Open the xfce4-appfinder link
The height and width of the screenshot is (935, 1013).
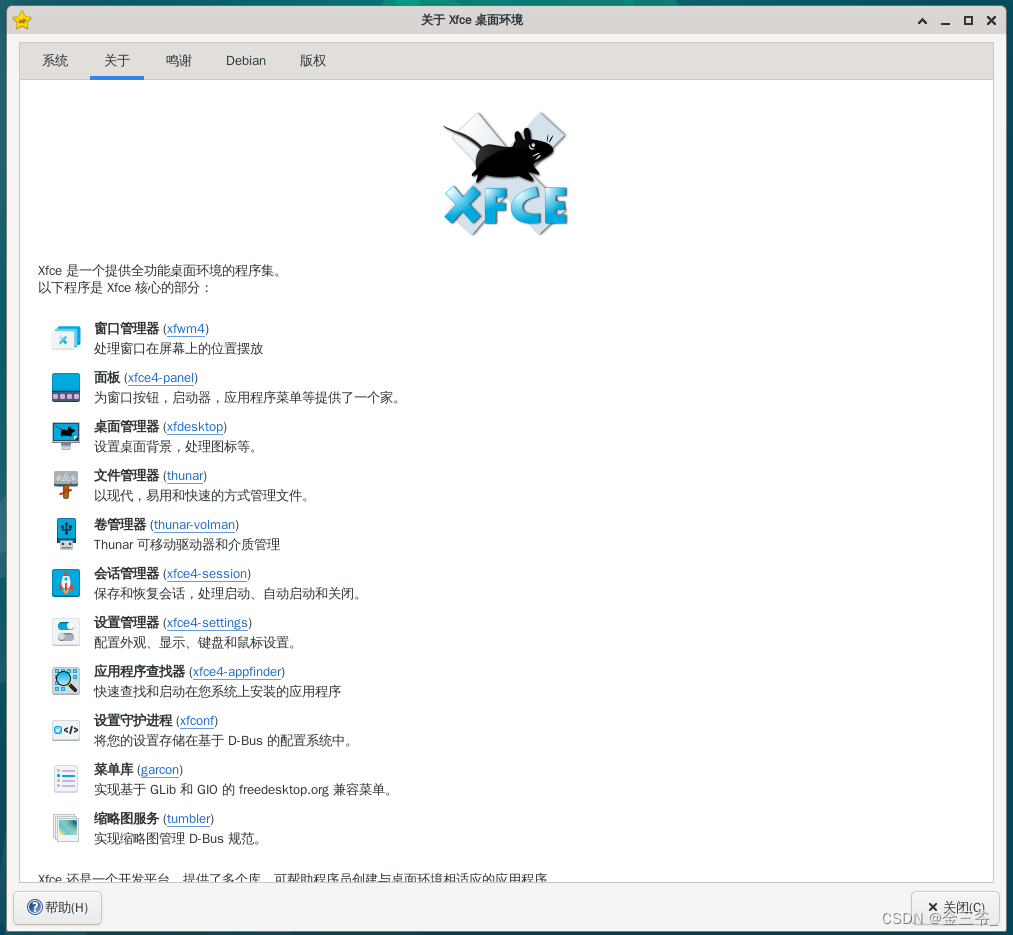tap(237, 672)
